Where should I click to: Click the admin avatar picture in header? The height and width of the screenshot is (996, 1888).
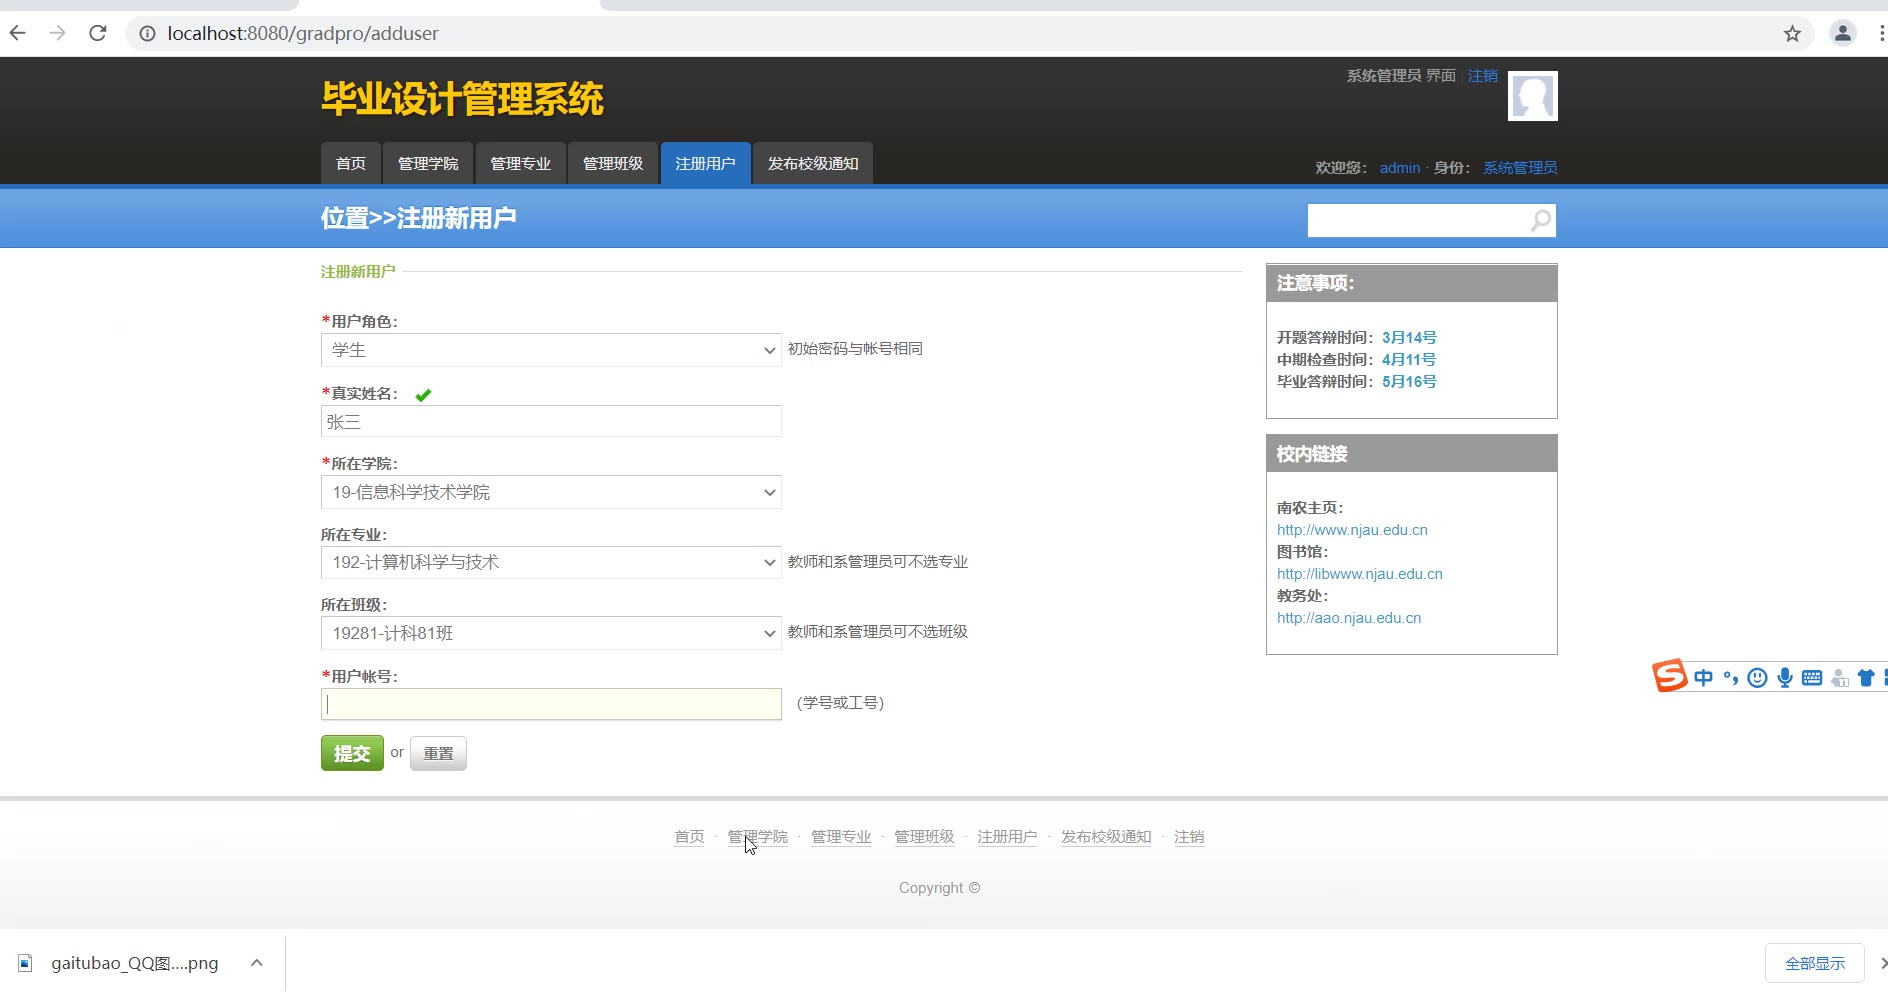pyautogui.click(x=1532, y=96)
